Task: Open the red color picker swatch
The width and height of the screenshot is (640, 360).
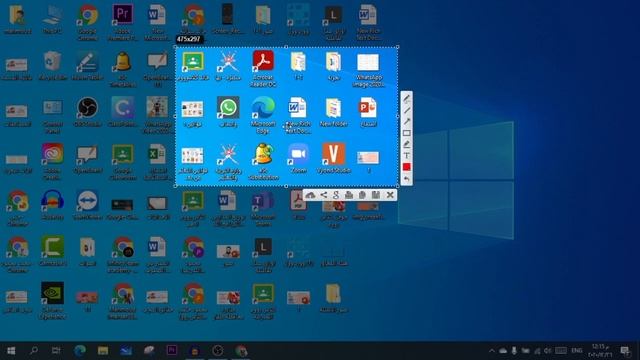Action: [407, 167]
